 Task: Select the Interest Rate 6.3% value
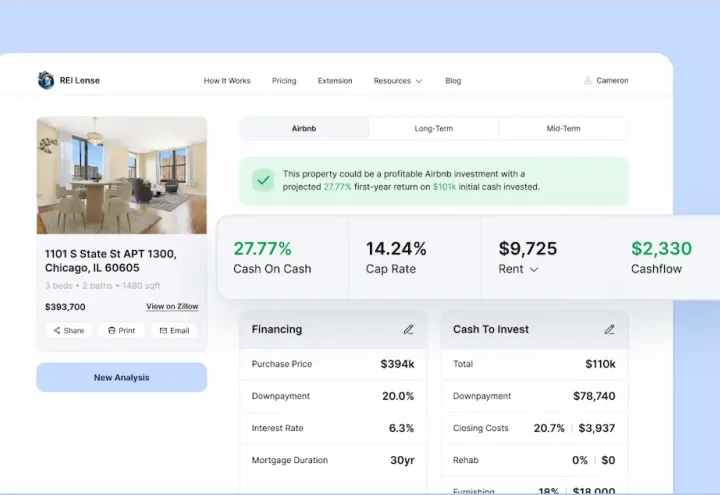(x=401, y=428)
